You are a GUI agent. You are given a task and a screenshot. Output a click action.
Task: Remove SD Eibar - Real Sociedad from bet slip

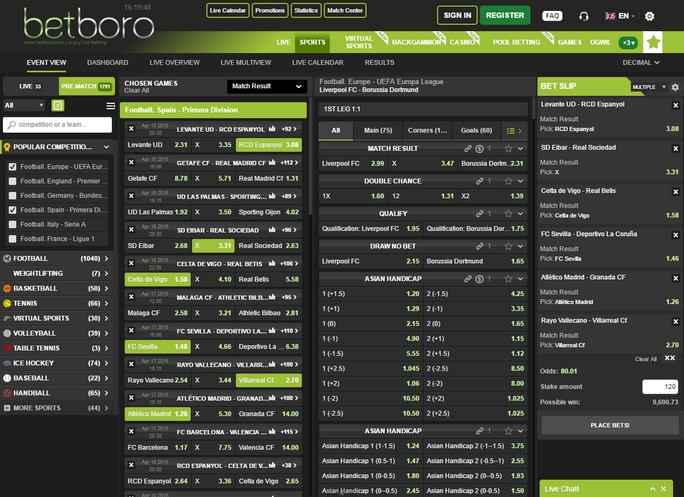tap(675, 148)
